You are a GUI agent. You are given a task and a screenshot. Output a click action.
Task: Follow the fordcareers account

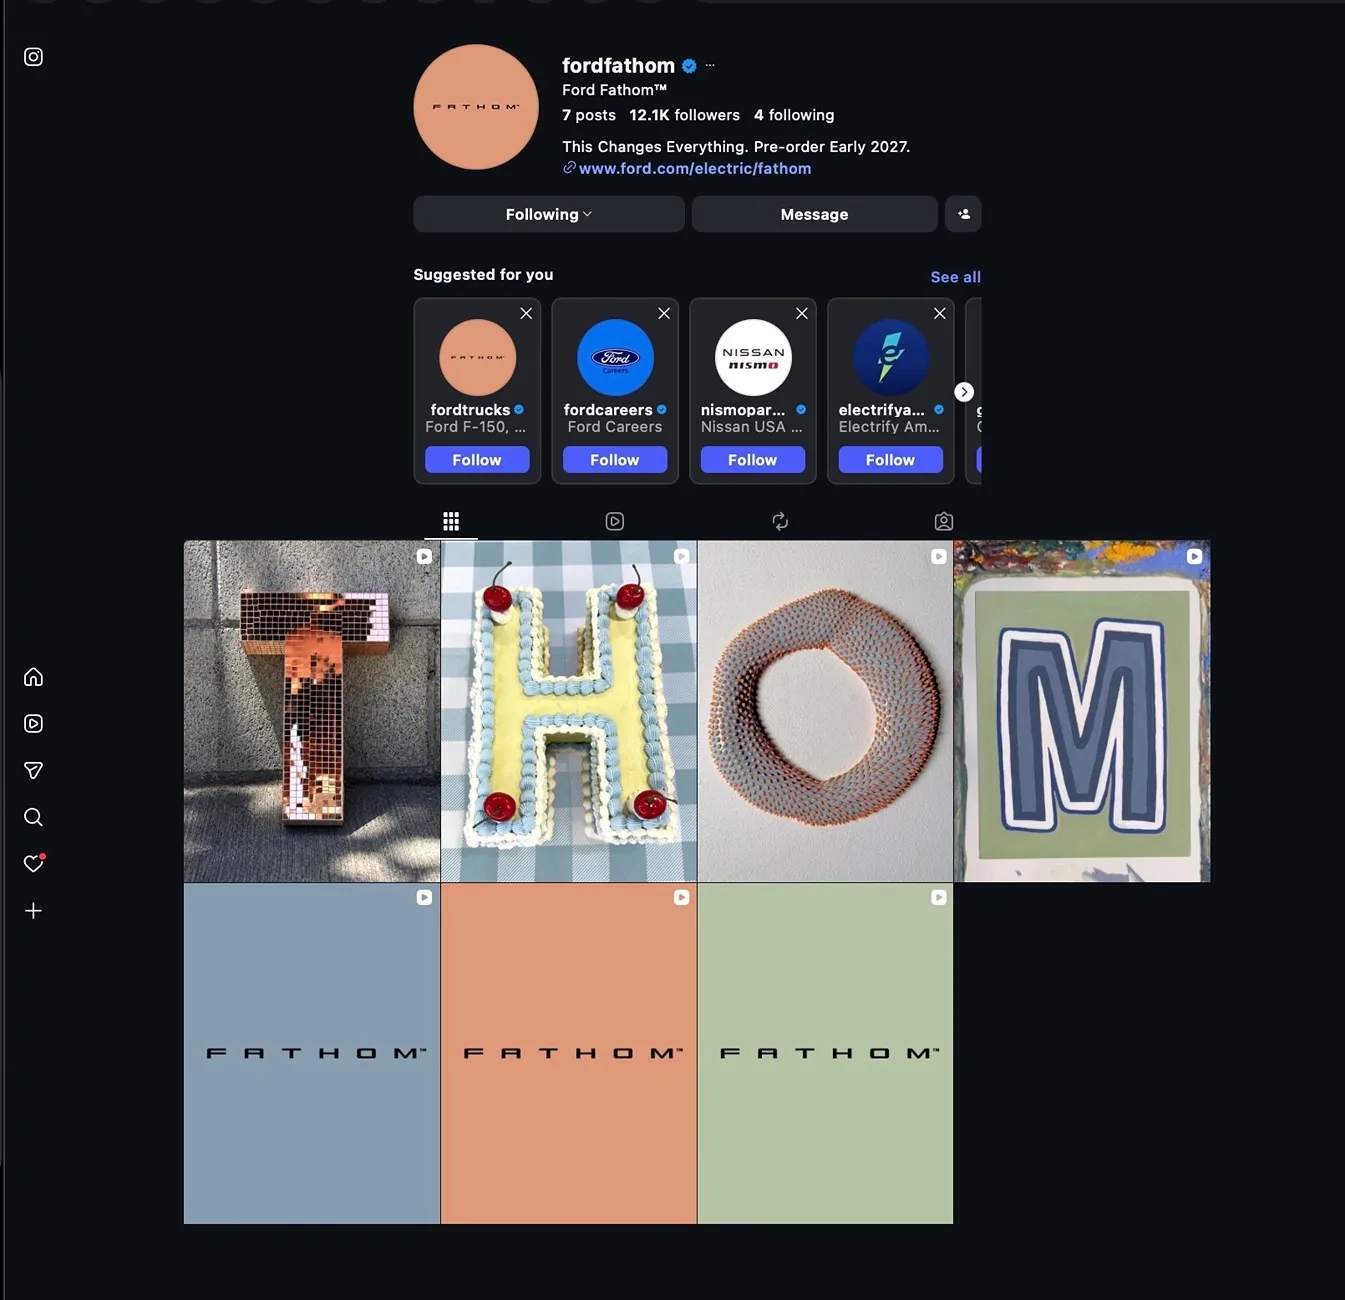pyautogui.click(x=615, y=460)
